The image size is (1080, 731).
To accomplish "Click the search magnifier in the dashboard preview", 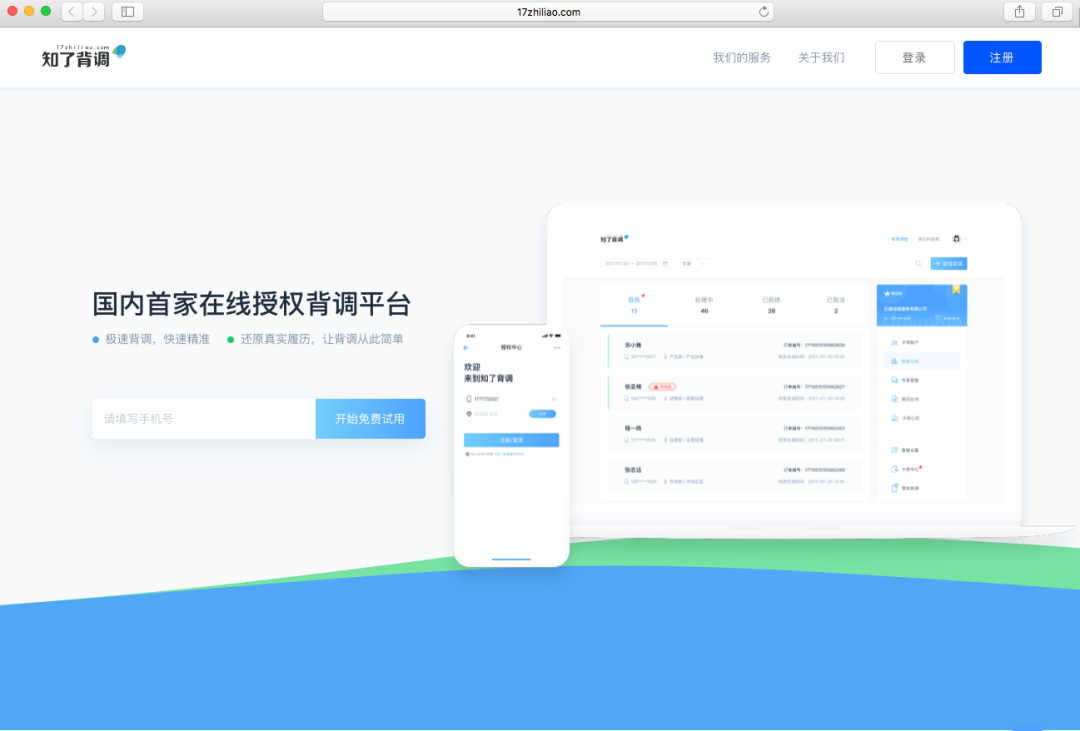I will [918, 264].
